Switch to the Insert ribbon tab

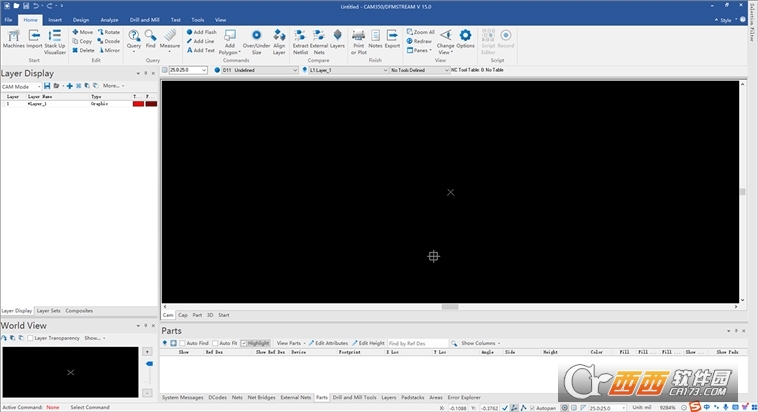click(x=55, y=20)
